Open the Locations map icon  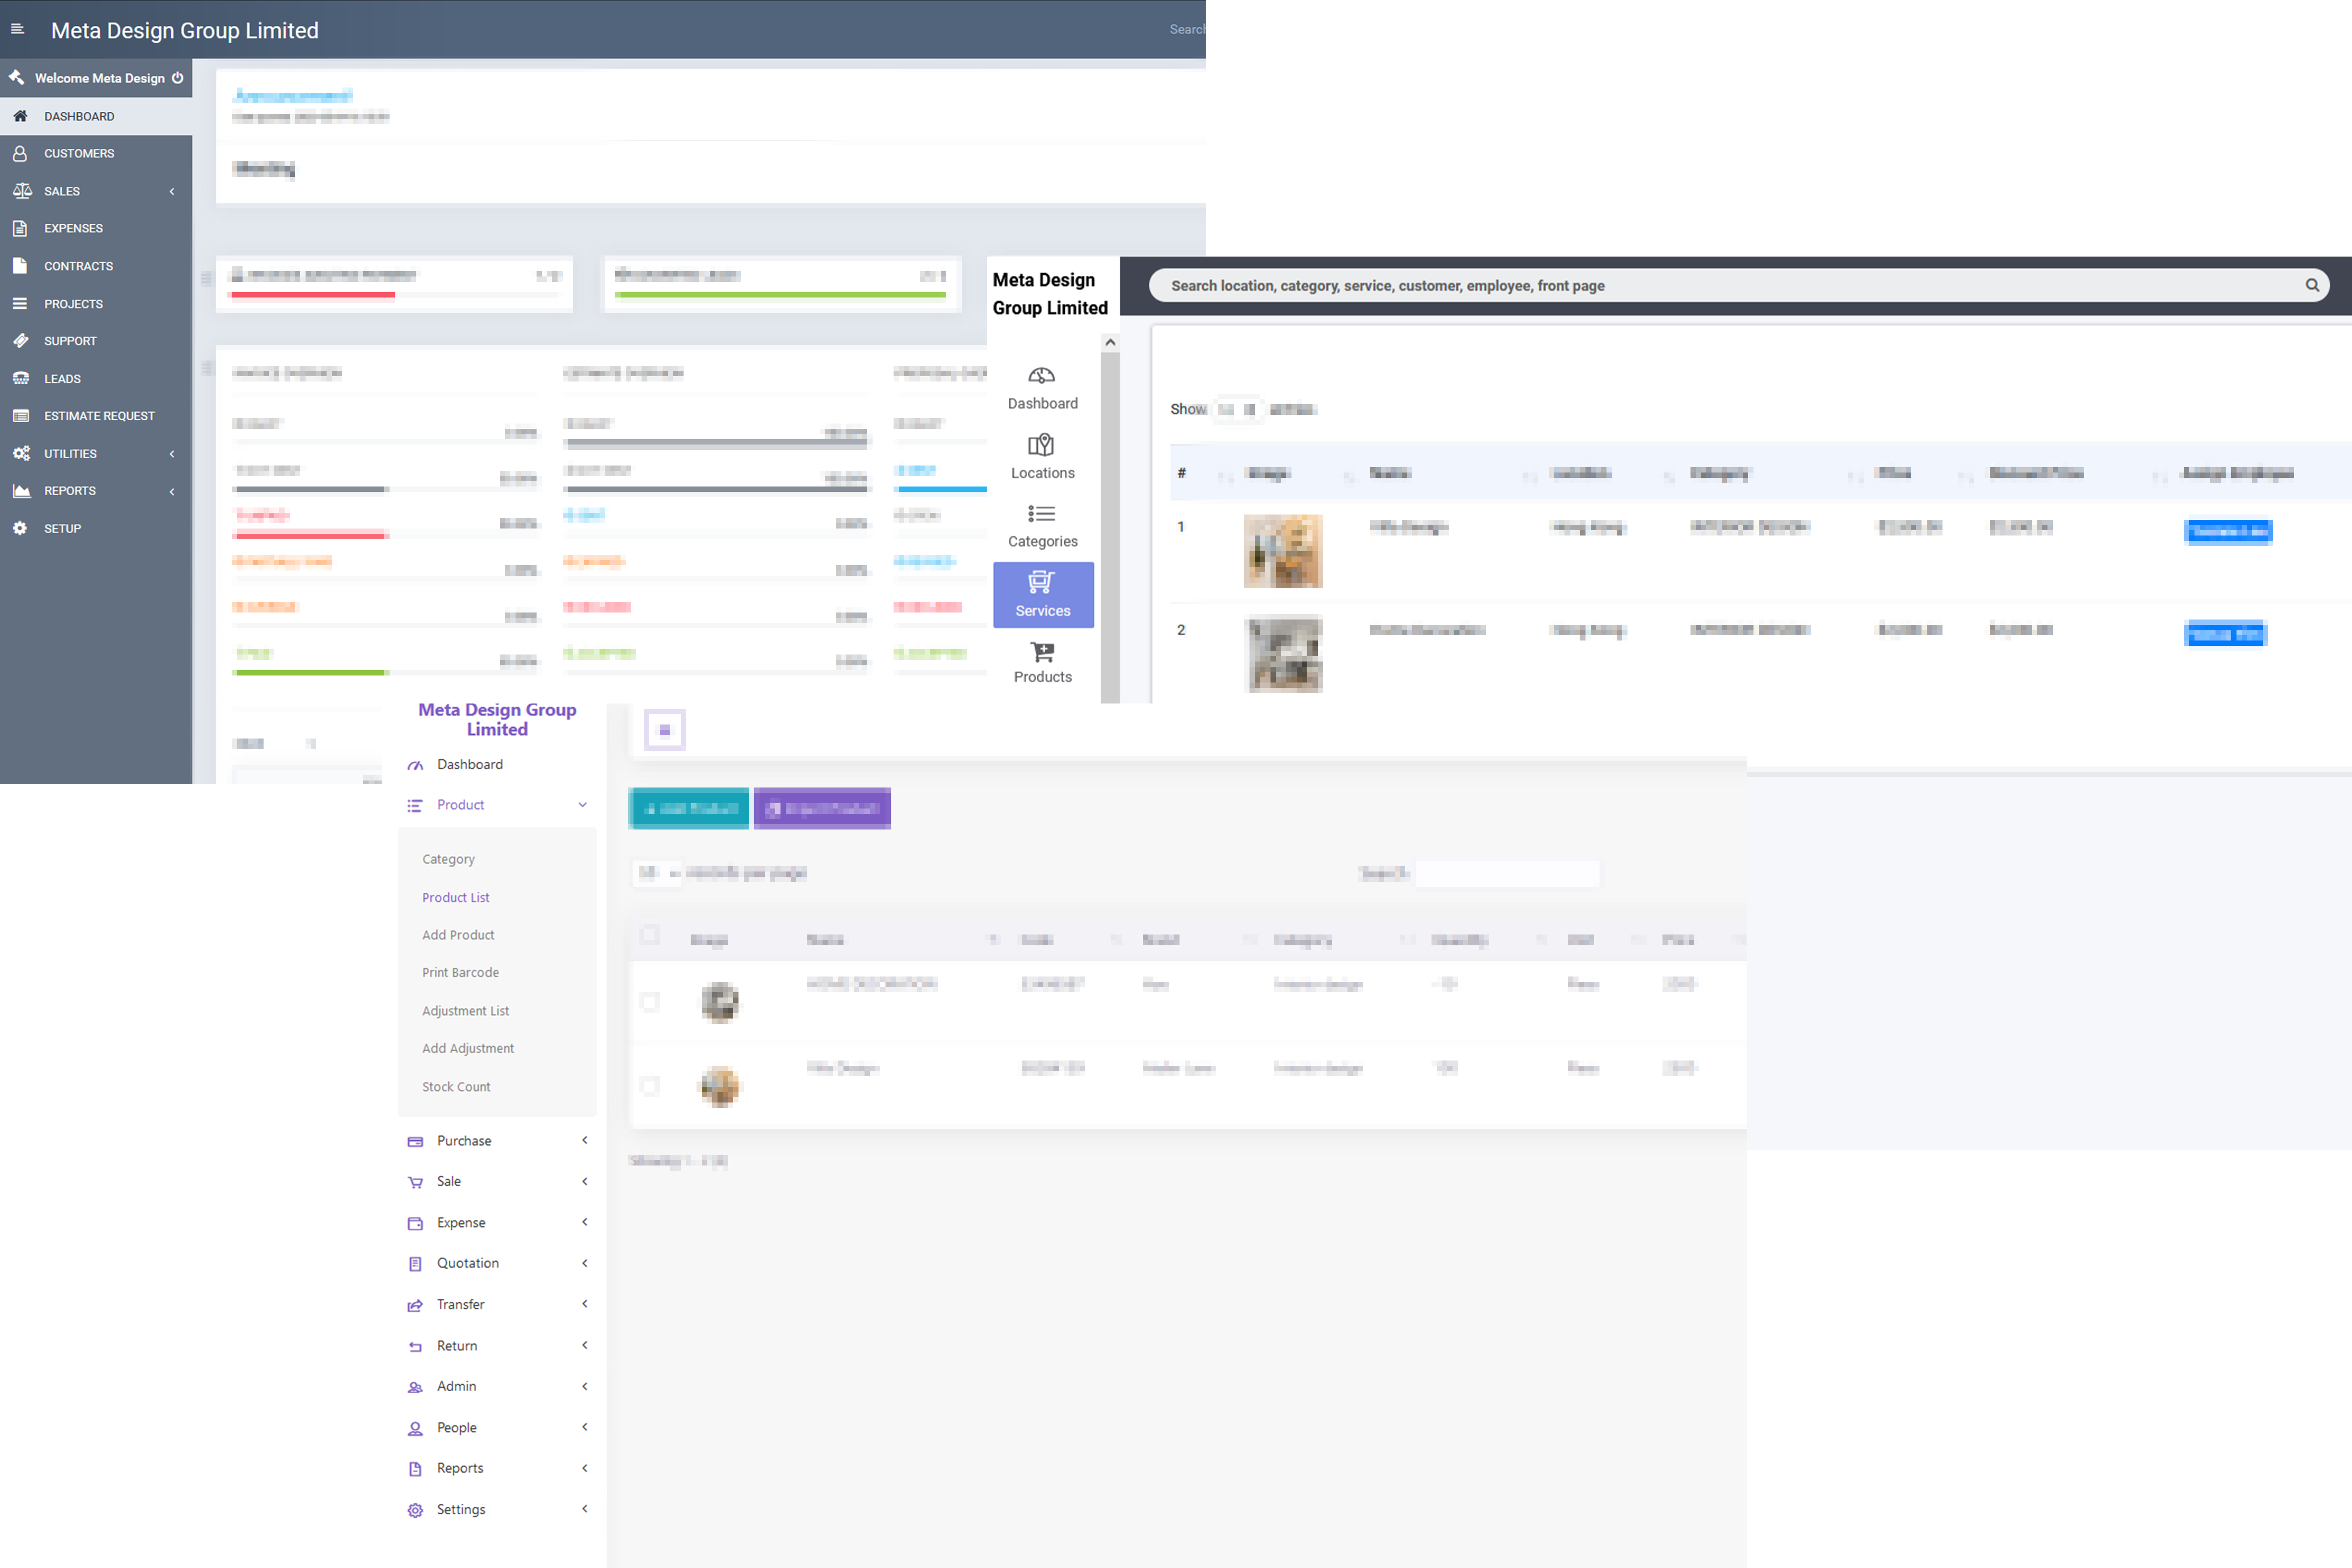(1041, 445)
